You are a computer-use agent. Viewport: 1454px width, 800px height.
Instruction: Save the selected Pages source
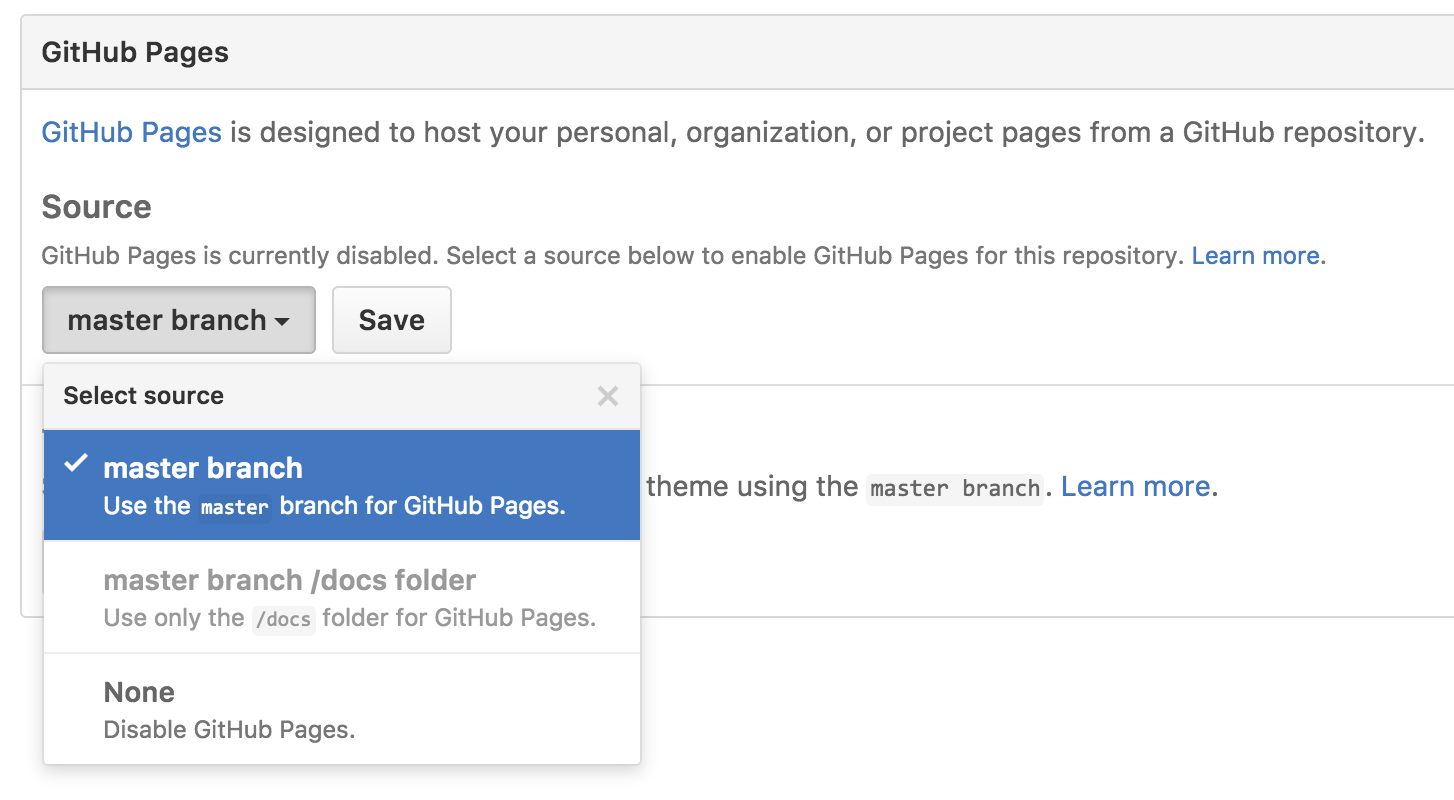392,320
